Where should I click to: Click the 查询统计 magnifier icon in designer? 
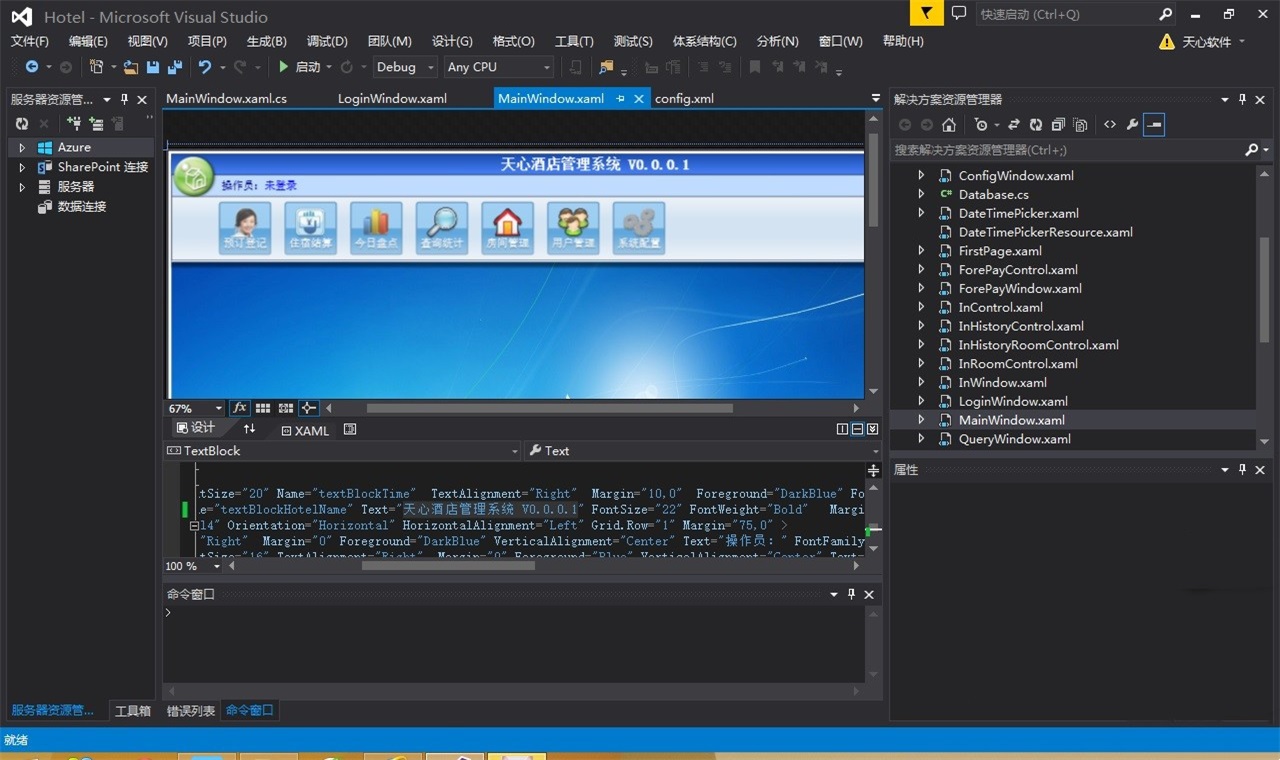442,228
